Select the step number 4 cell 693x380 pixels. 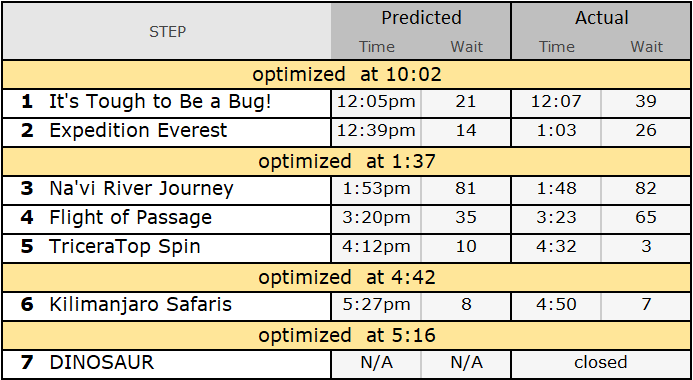[27, 217]
